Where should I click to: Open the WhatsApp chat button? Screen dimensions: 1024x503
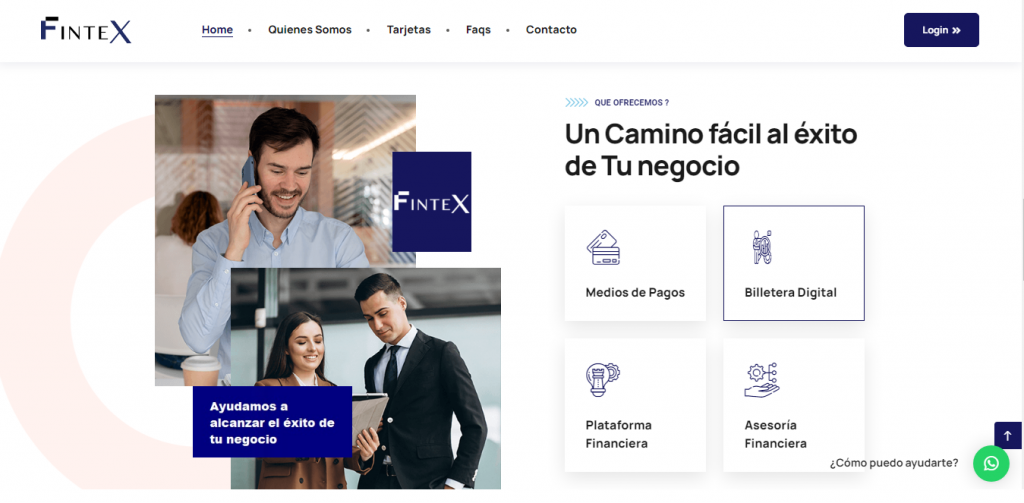(991, 463)
